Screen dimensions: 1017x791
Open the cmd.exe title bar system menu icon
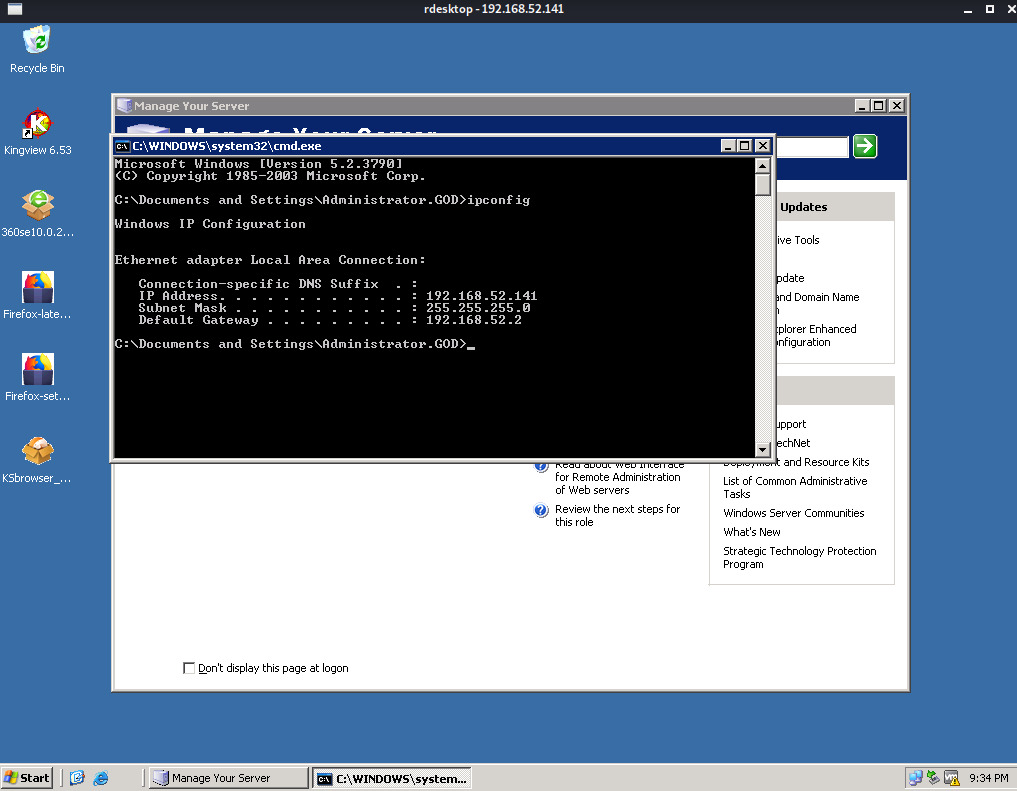[x=122, y=146]
